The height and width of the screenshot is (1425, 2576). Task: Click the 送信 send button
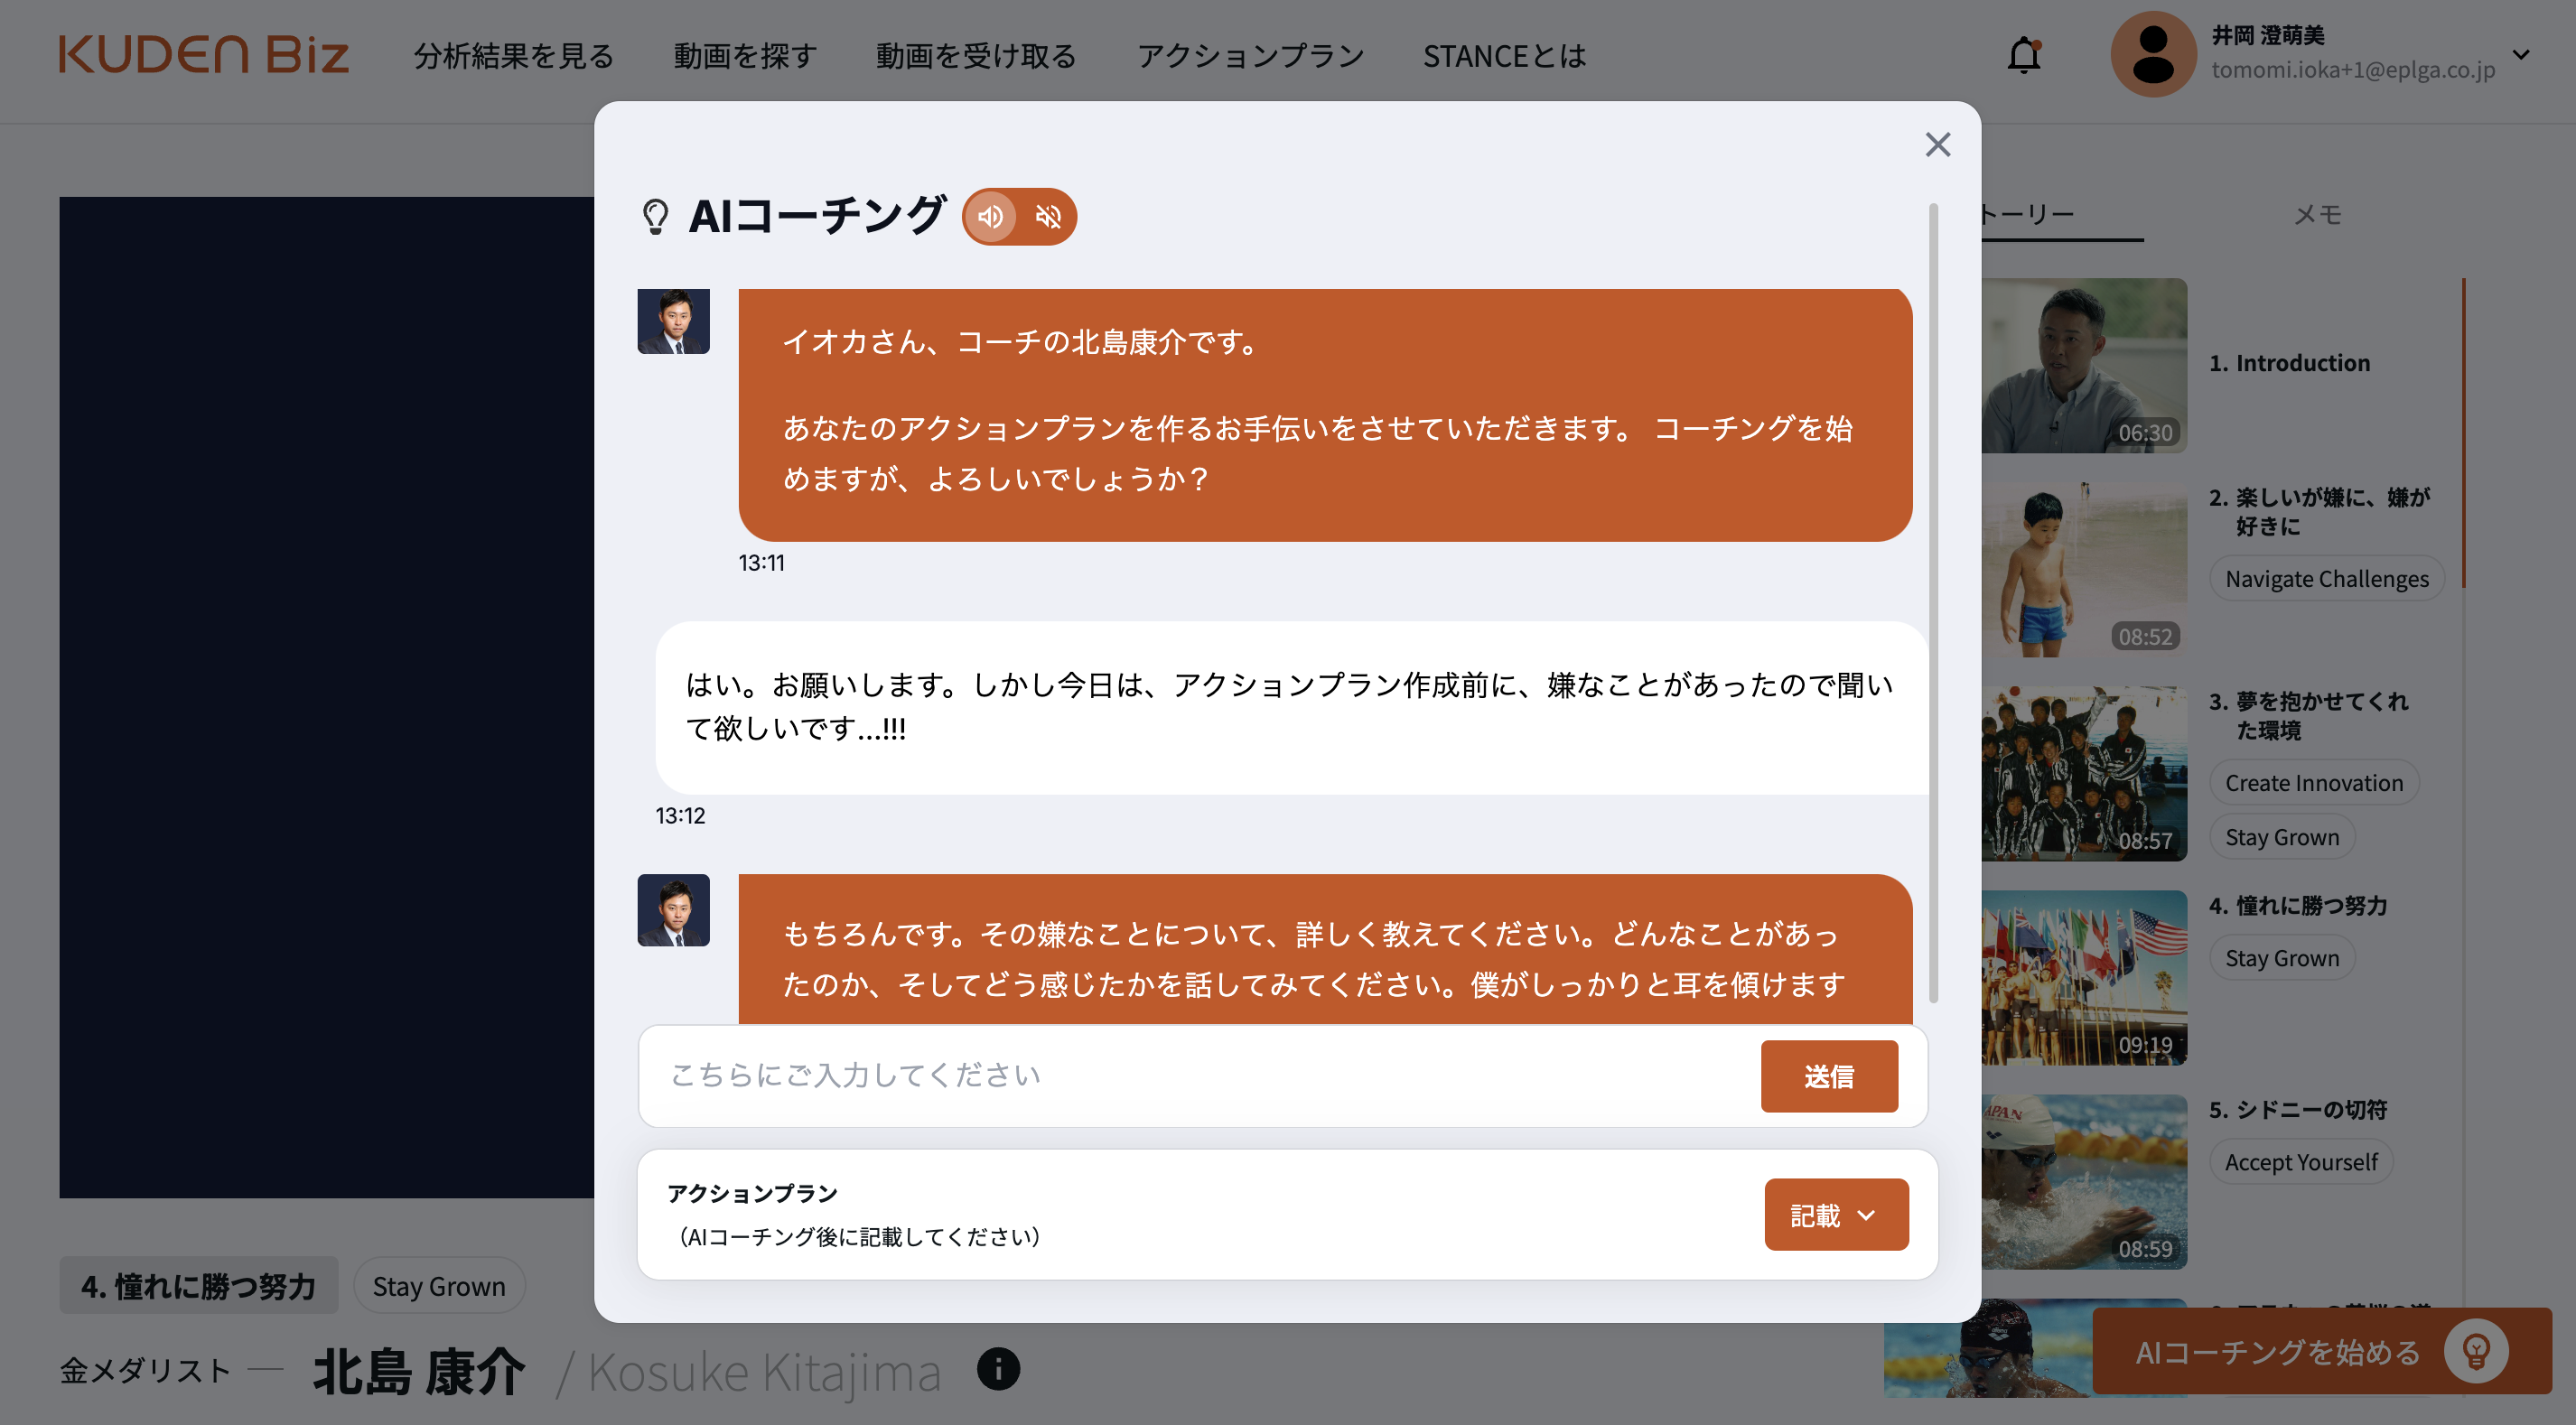pyautogui.click(x=1829, y=1076)
